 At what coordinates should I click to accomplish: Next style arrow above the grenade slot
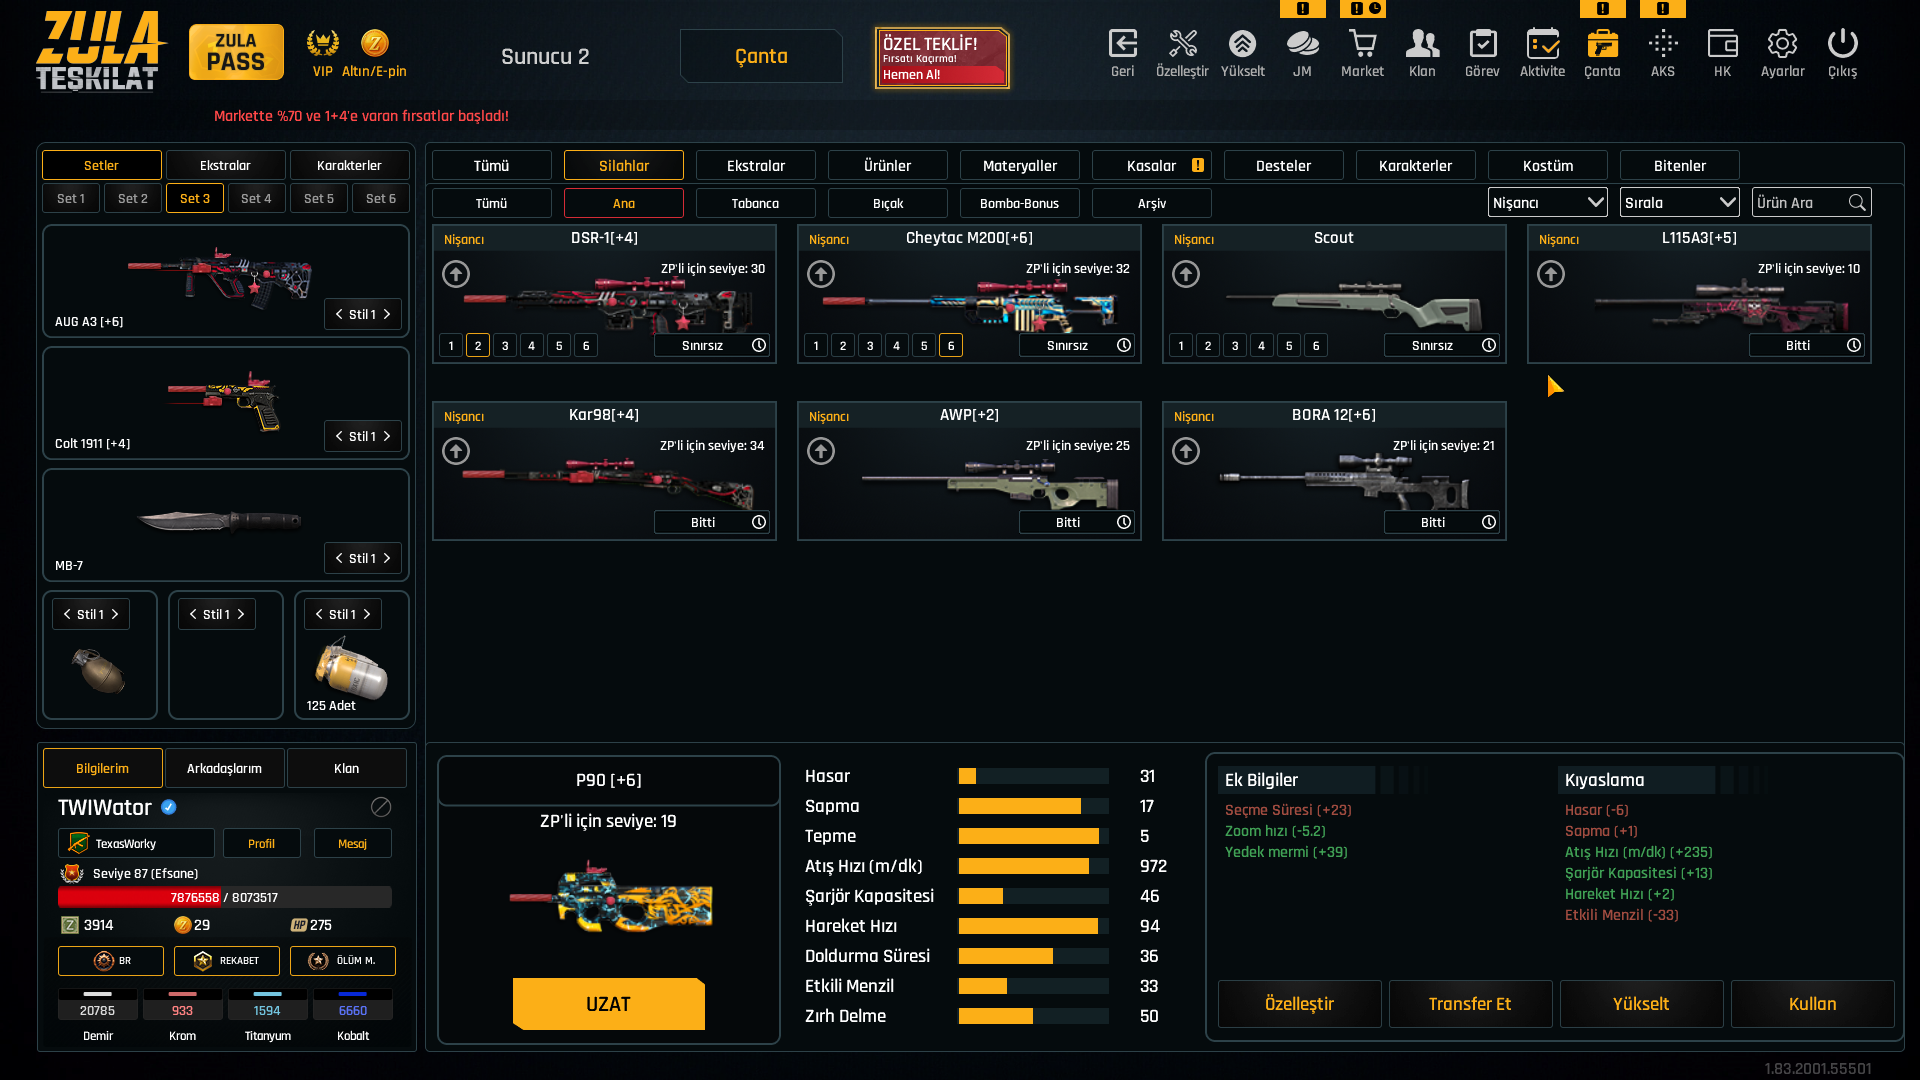[115, 614]
